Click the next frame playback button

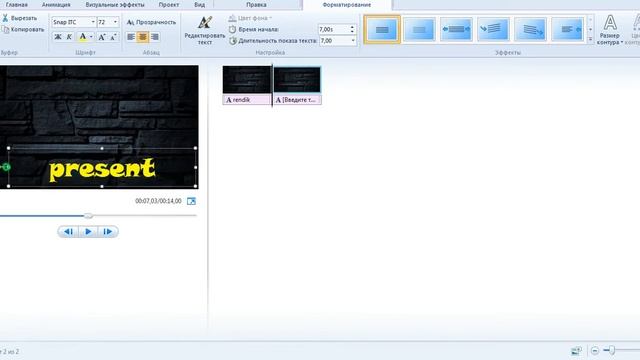tap(108, 232)
